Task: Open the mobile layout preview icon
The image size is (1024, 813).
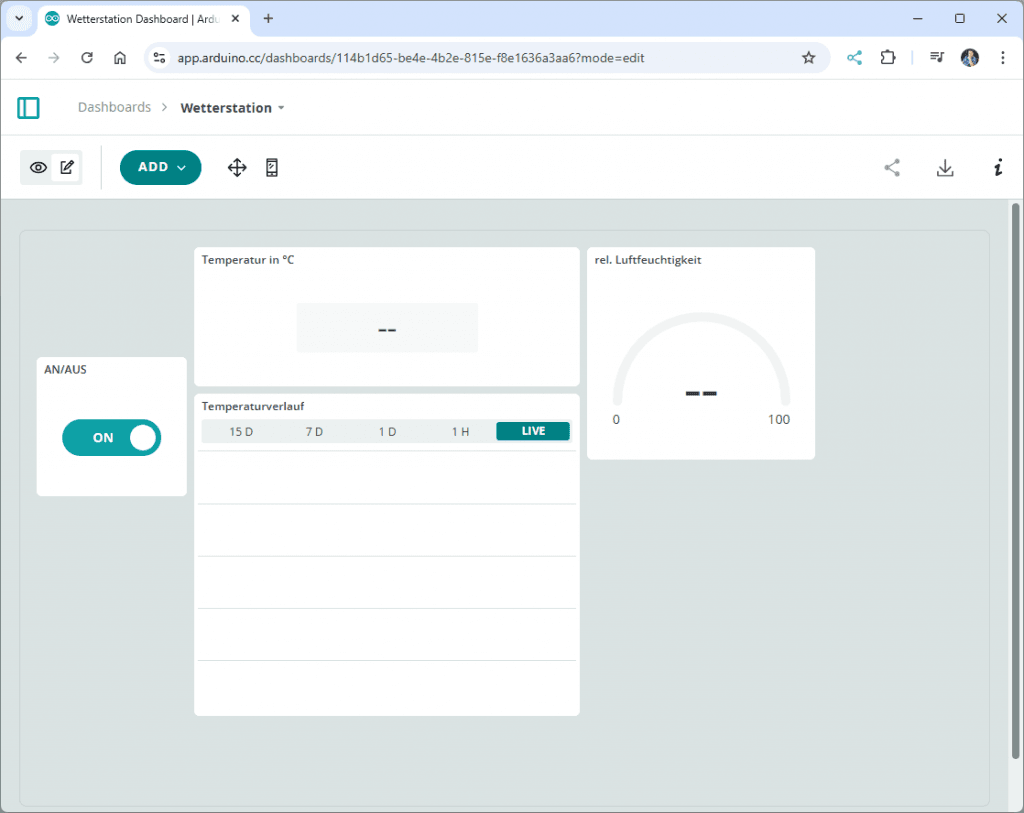Action: [x=271, y=167]
